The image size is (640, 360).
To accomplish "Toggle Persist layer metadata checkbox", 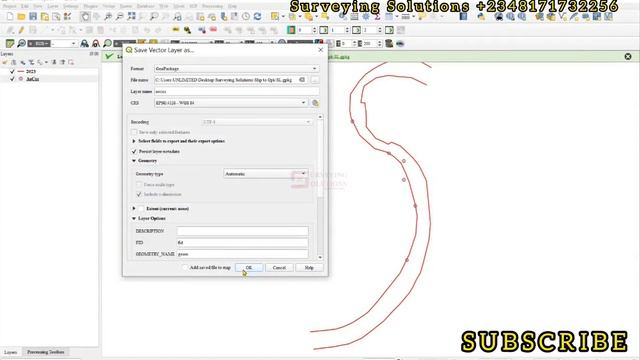I will [134, 151].
